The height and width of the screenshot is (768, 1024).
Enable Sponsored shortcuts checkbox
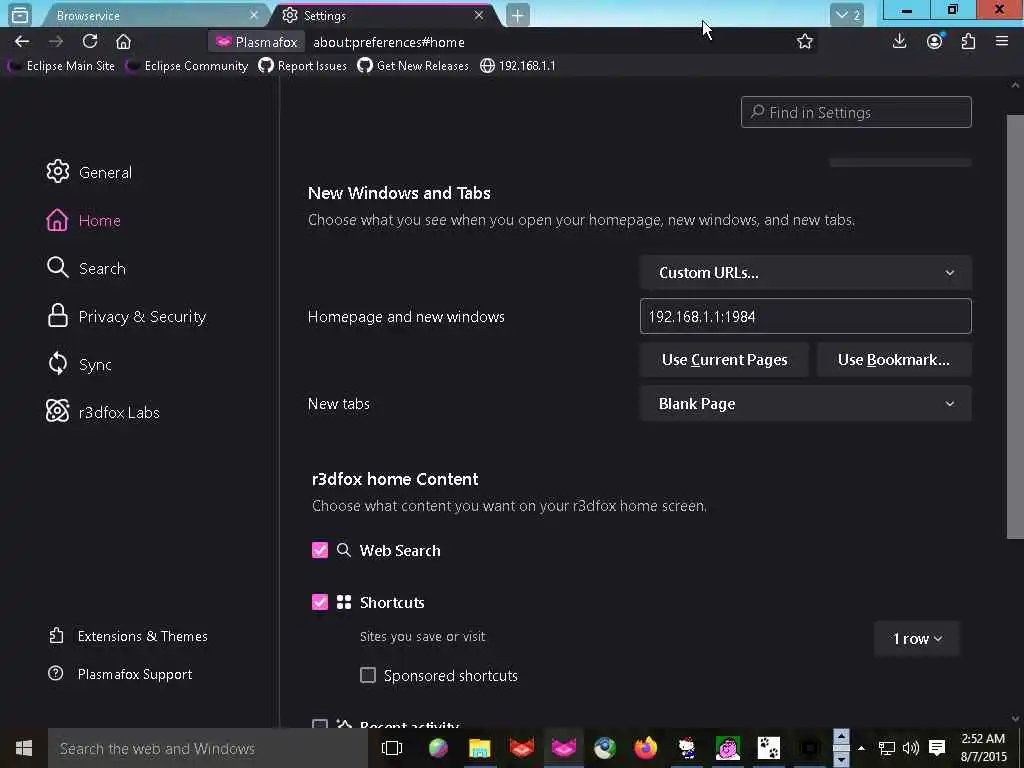[x=368, y=675]
